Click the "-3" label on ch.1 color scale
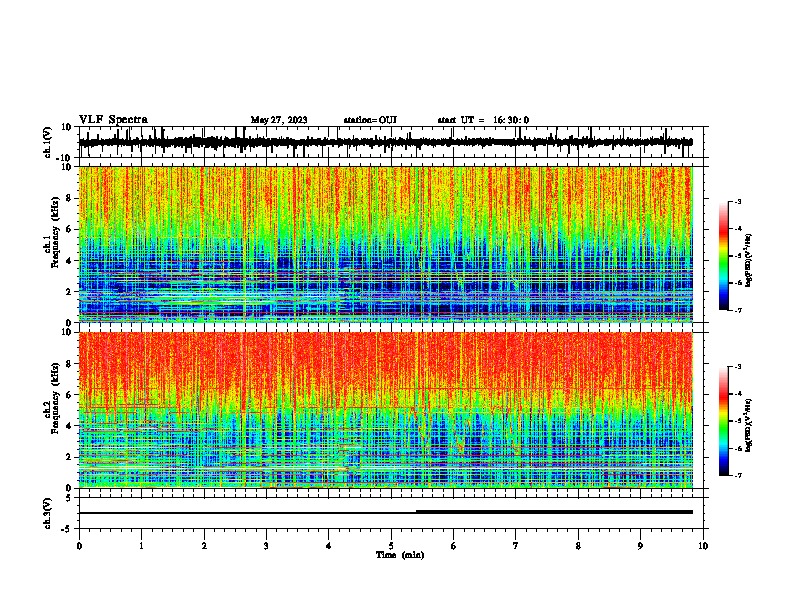This screenshot has height=612, width=792. (738, 202)
